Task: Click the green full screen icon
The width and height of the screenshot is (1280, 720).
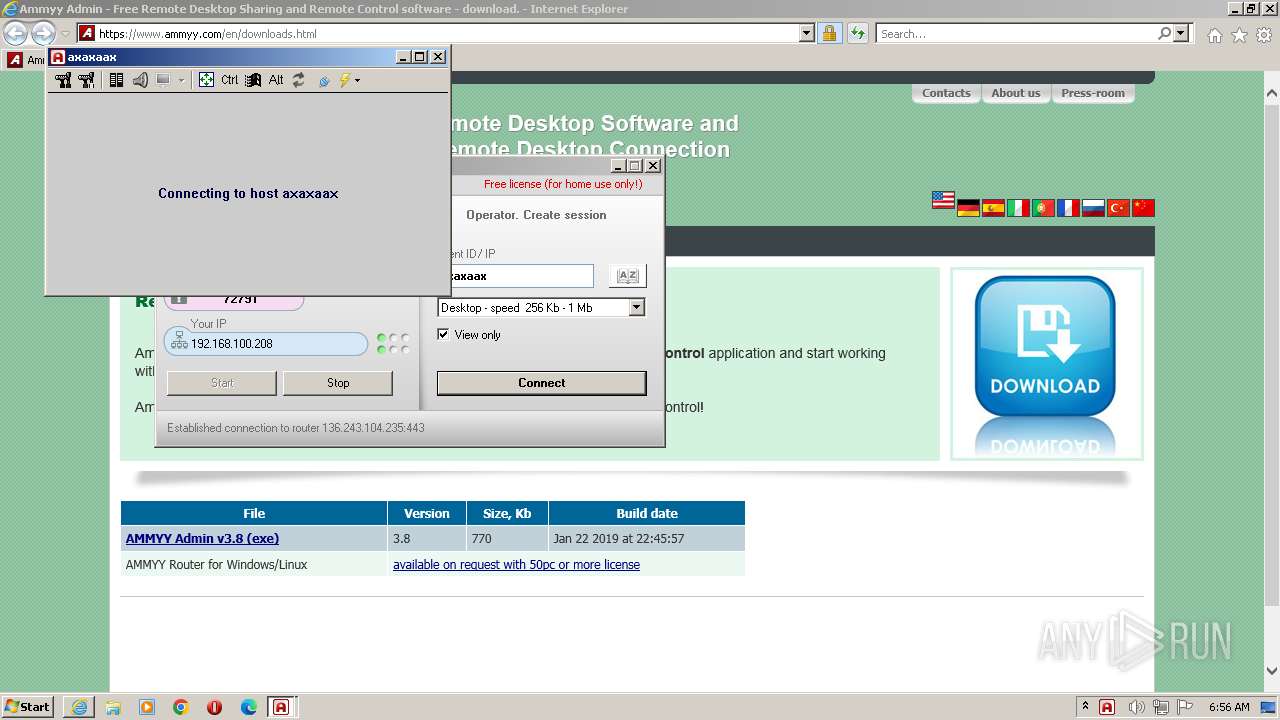Action: click(206, 80)
